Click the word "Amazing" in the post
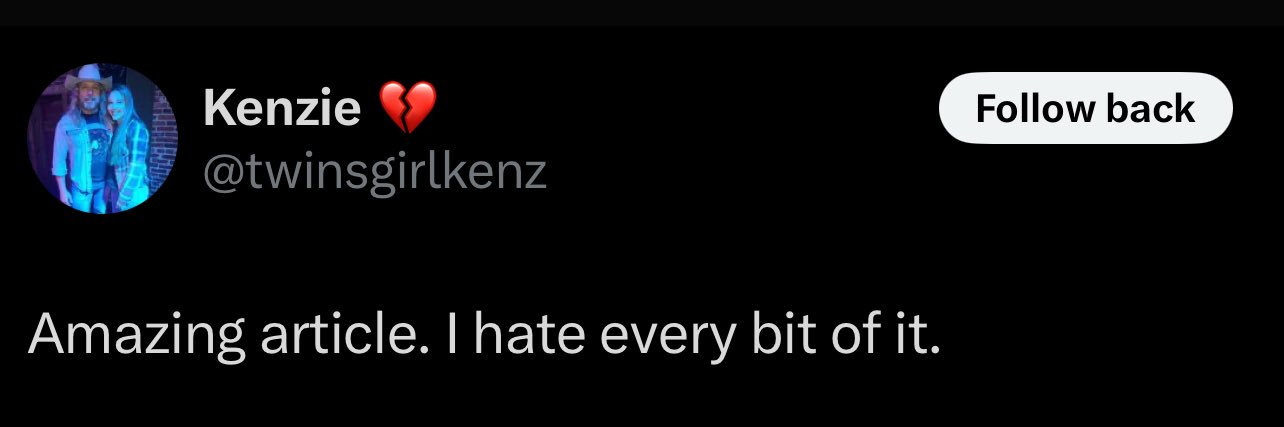 pos(136,335)
